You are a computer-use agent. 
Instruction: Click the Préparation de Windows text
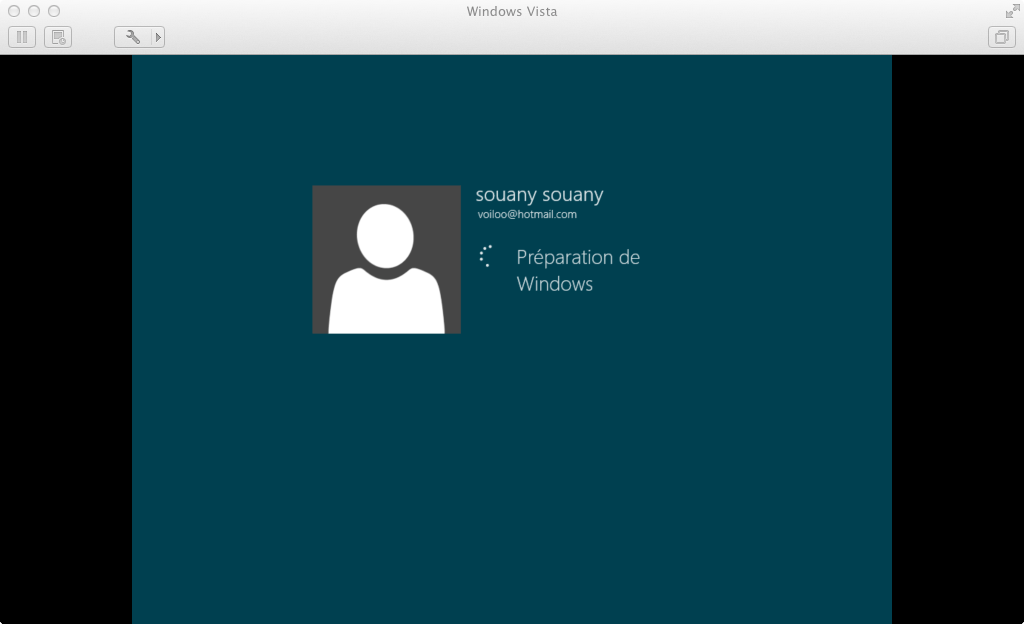tap(578, 270)
